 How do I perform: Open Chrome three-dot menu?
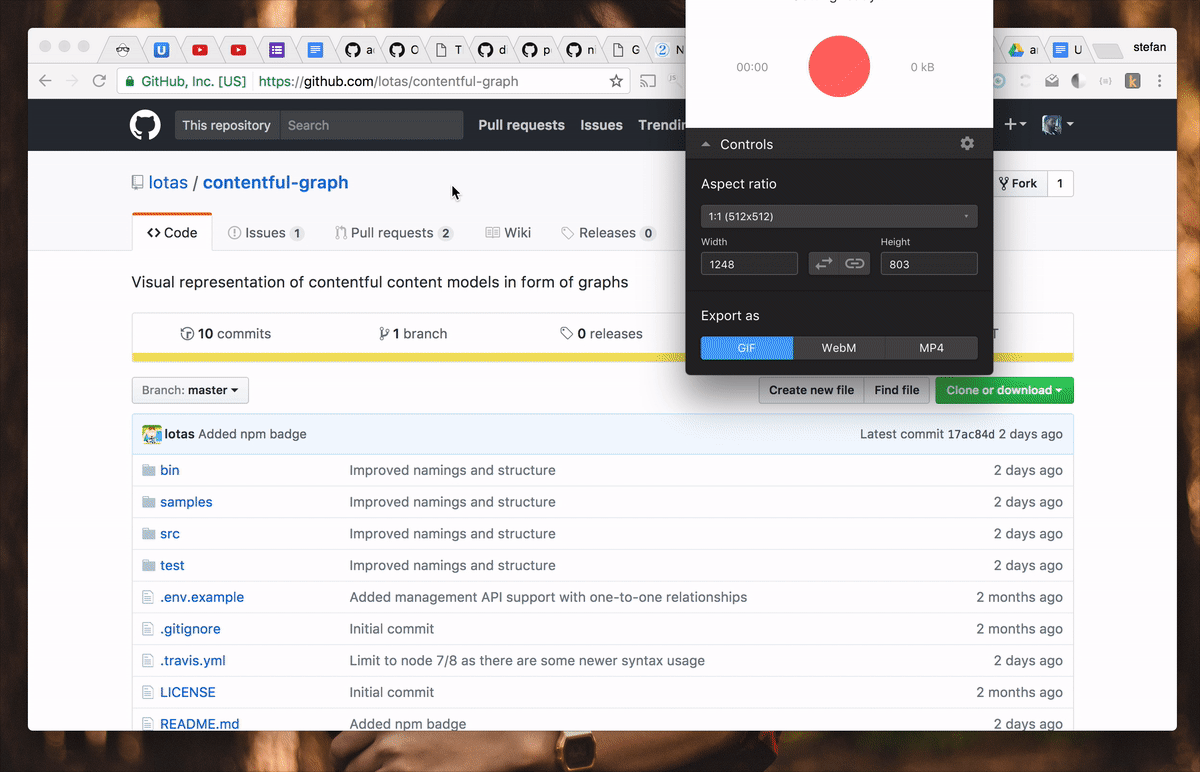click(1160, 81)
